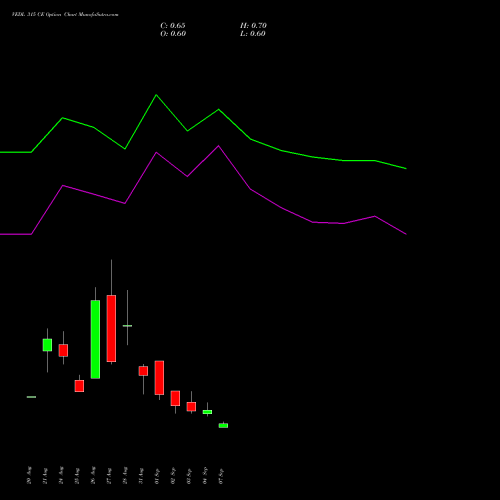Viewport: 500px width, 500px height.
Task: Click the red candle above 24 Aug
Action: (63, 350)
